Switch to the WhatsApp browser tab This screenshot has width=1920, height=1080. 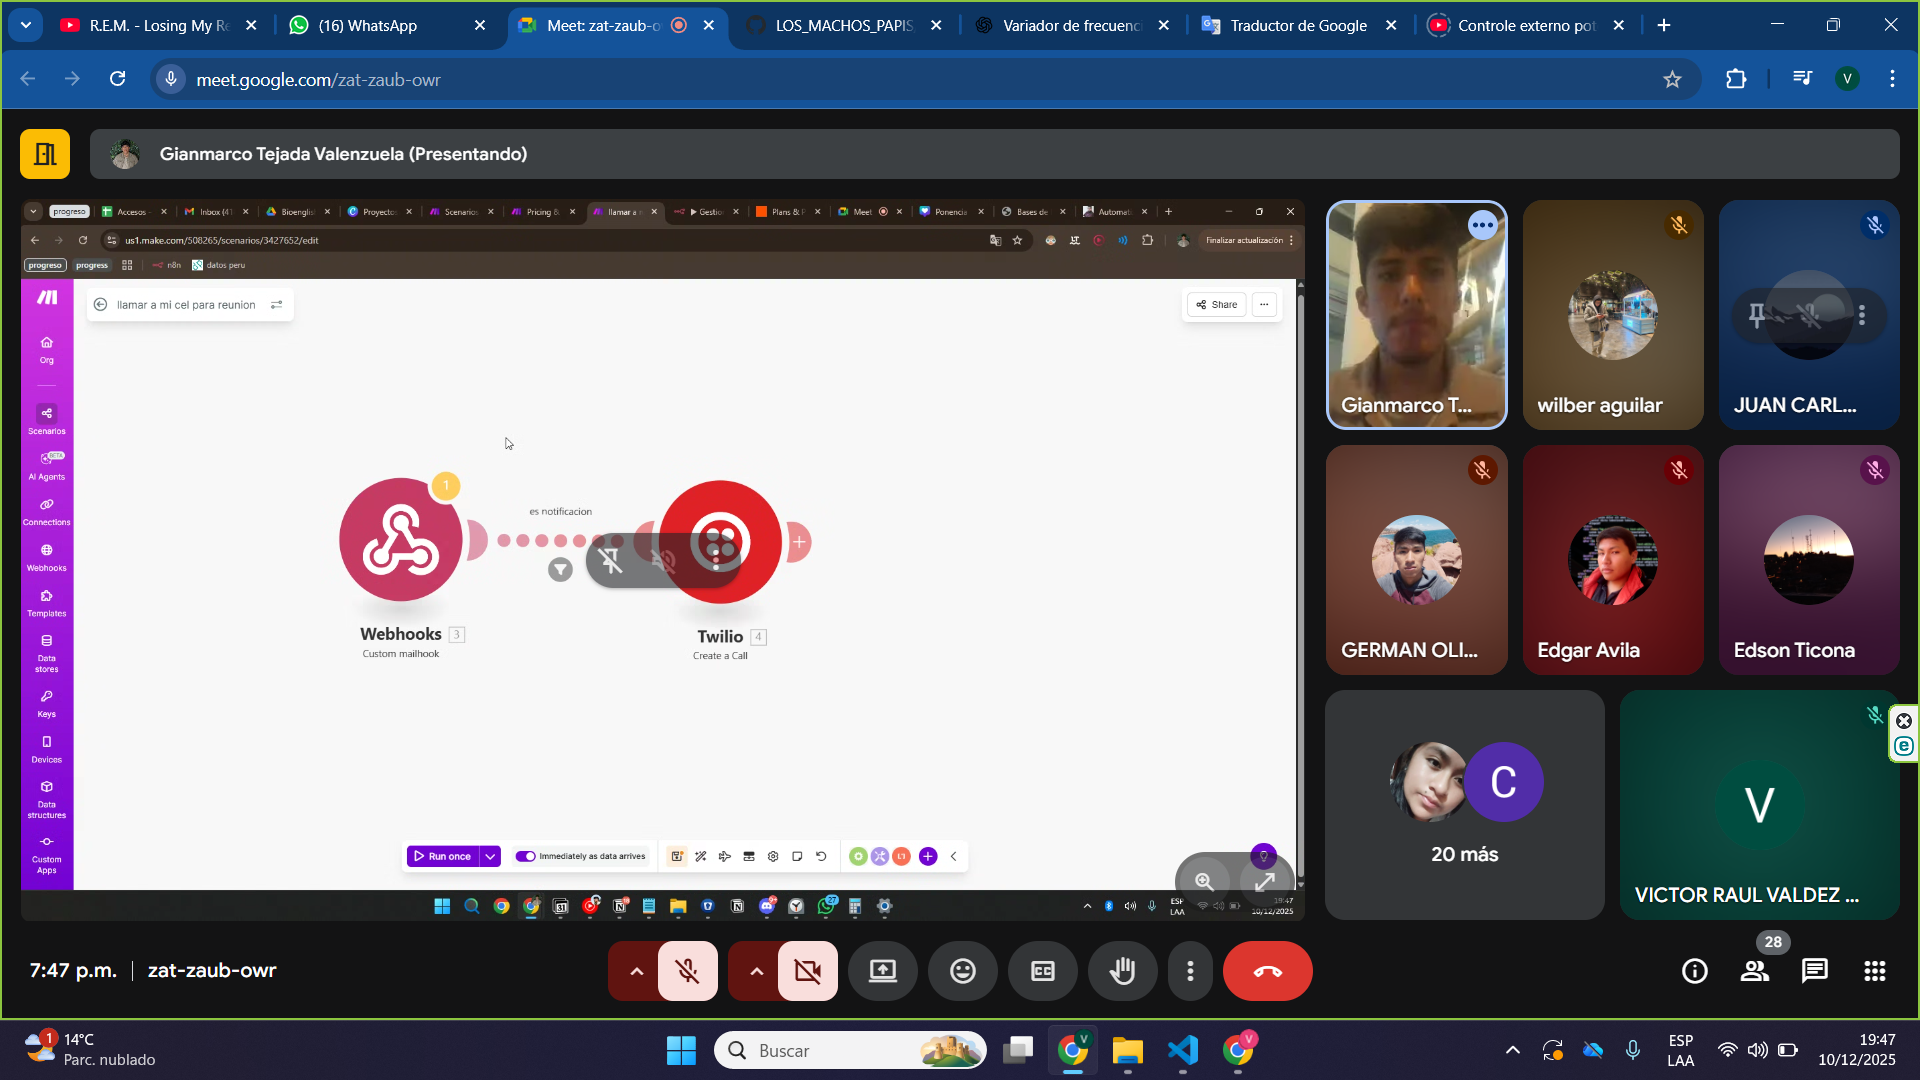[x=368, y=25]
